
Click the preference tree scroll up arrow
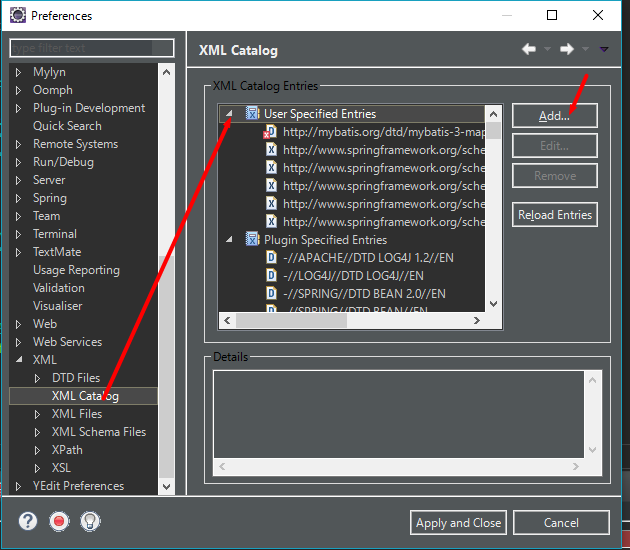(x=166, y=72)
